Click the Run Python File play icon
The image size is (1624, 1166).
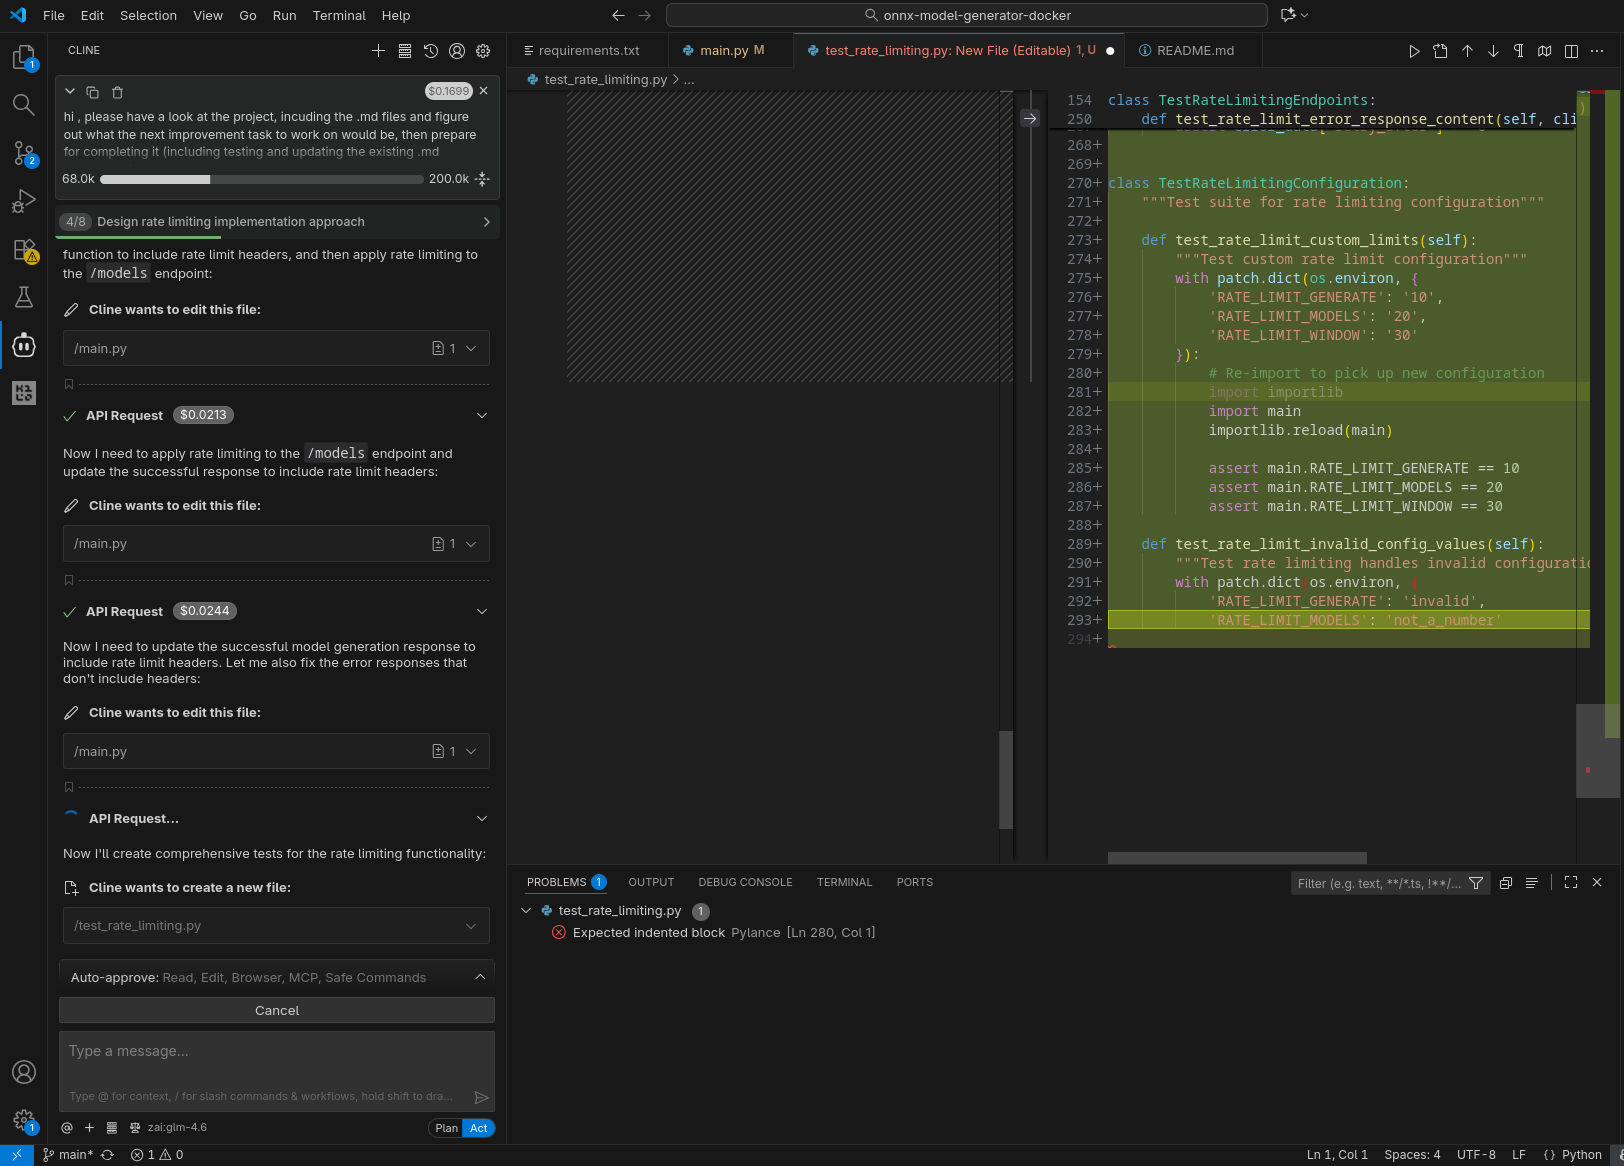pos(1413,51)
